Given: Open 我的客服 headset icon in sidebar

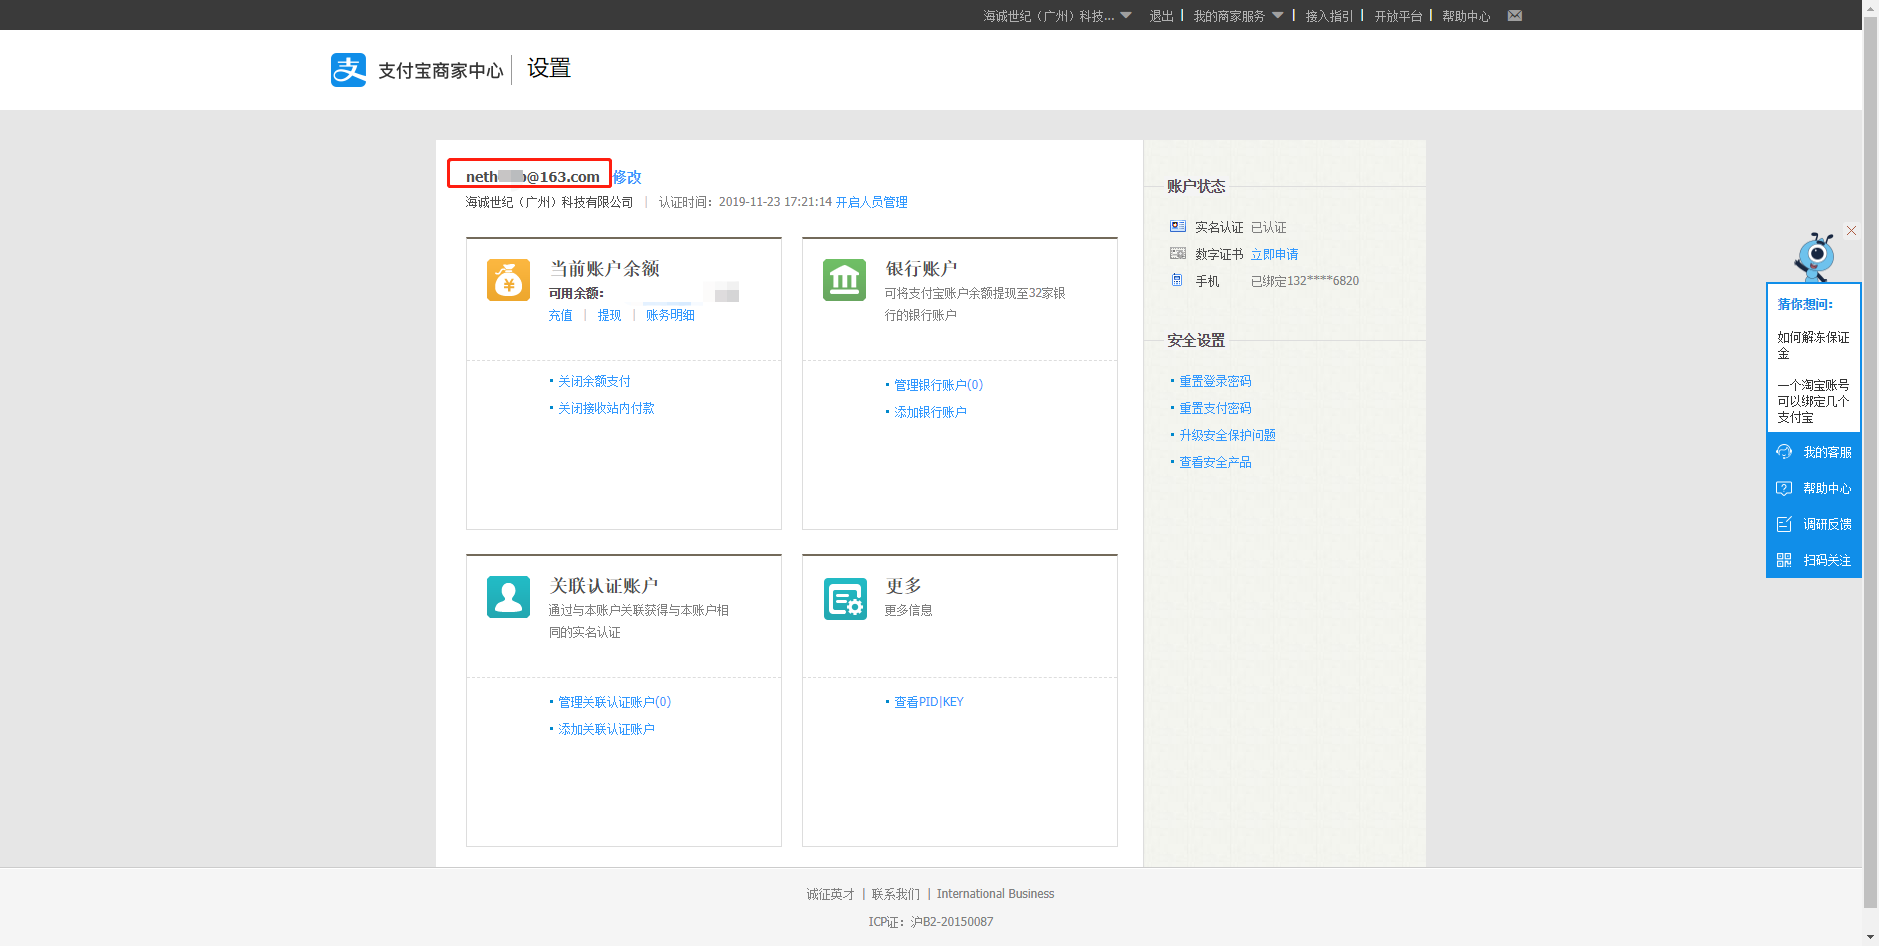Looking at the screenshot, I should click(x=1784, y=452).
